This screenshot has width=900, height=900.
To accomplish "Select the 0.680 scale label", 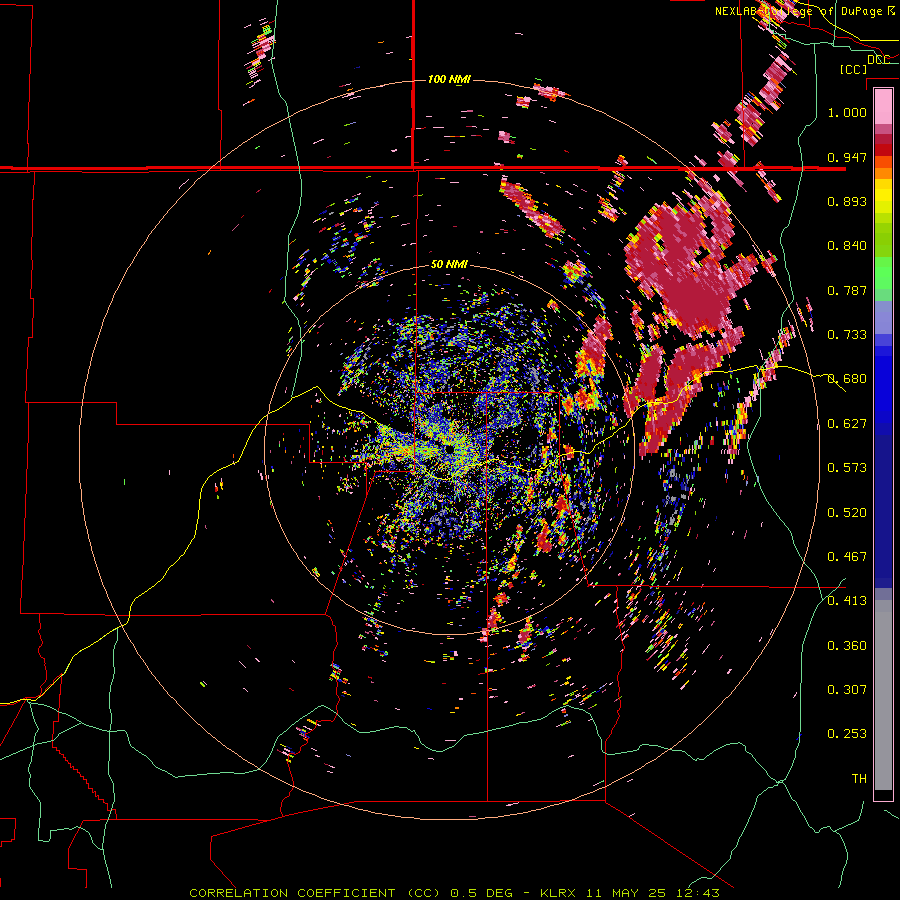I will (x=847, y=378).
